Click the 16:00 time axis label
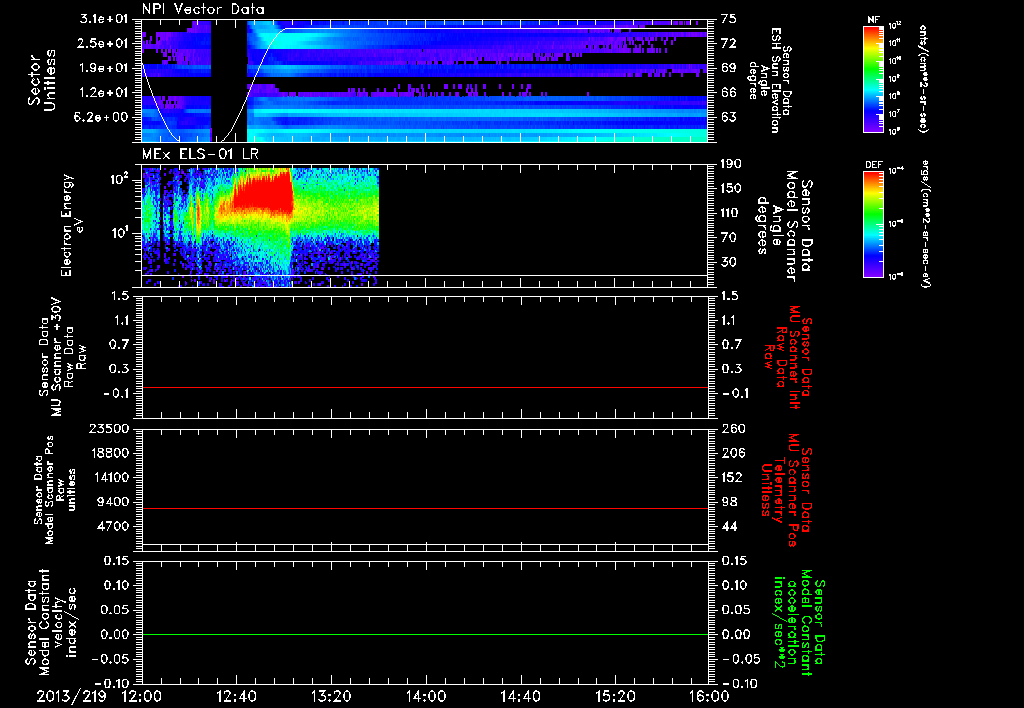Image resolution: width=1024 pixels, height=708 pixels. pyautogui.click(x=709, y=696)
